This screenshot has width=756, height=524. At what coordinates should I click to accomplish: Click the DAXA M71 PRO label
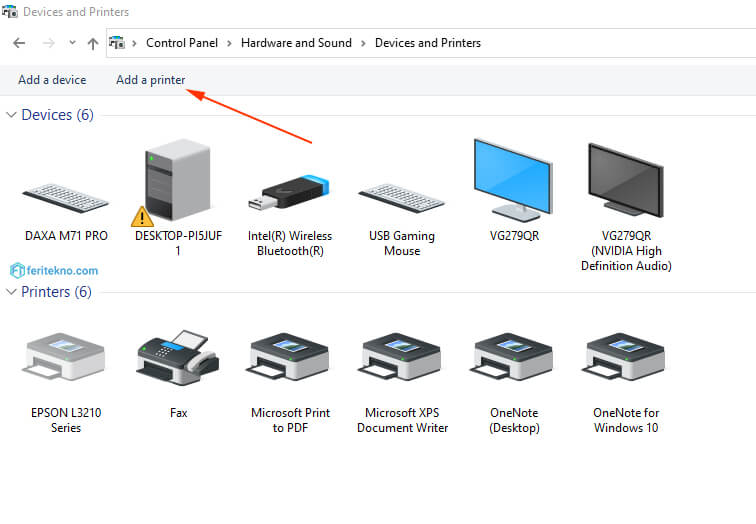[x=66, y=236]
